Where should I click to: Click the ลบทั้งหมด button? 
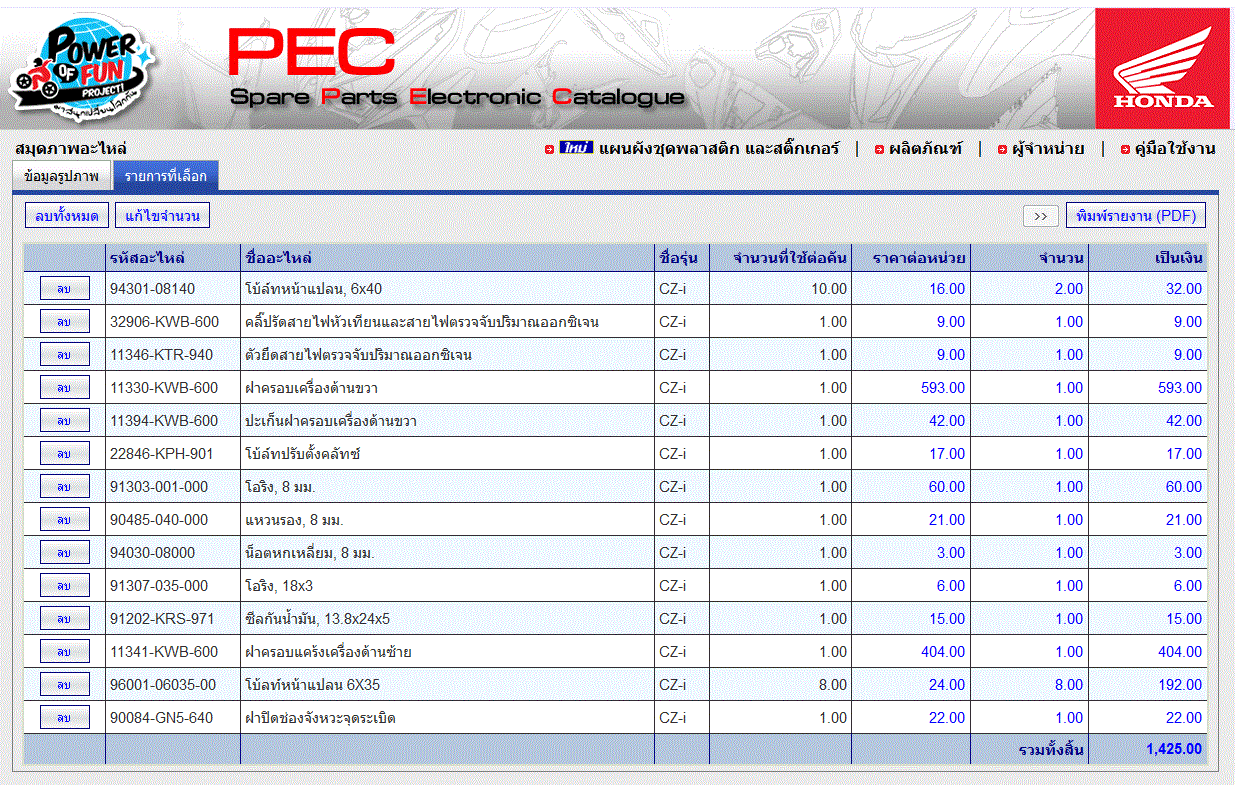tap(67, 215)
